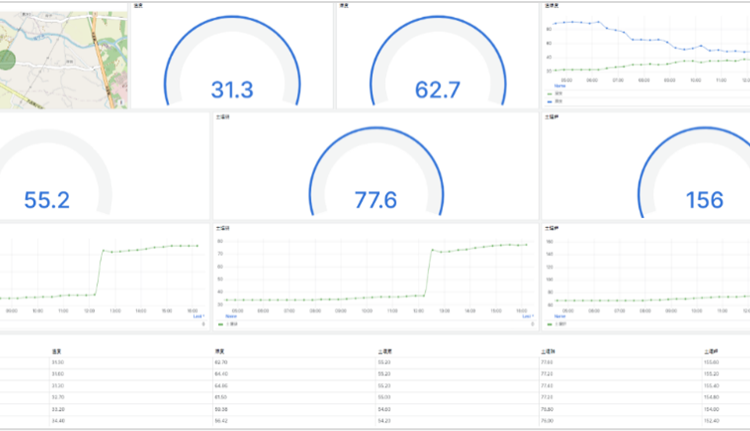Screen dimensions: 750x431
Task: Click the 156 gauge value
Action: (x=704, y=200)
